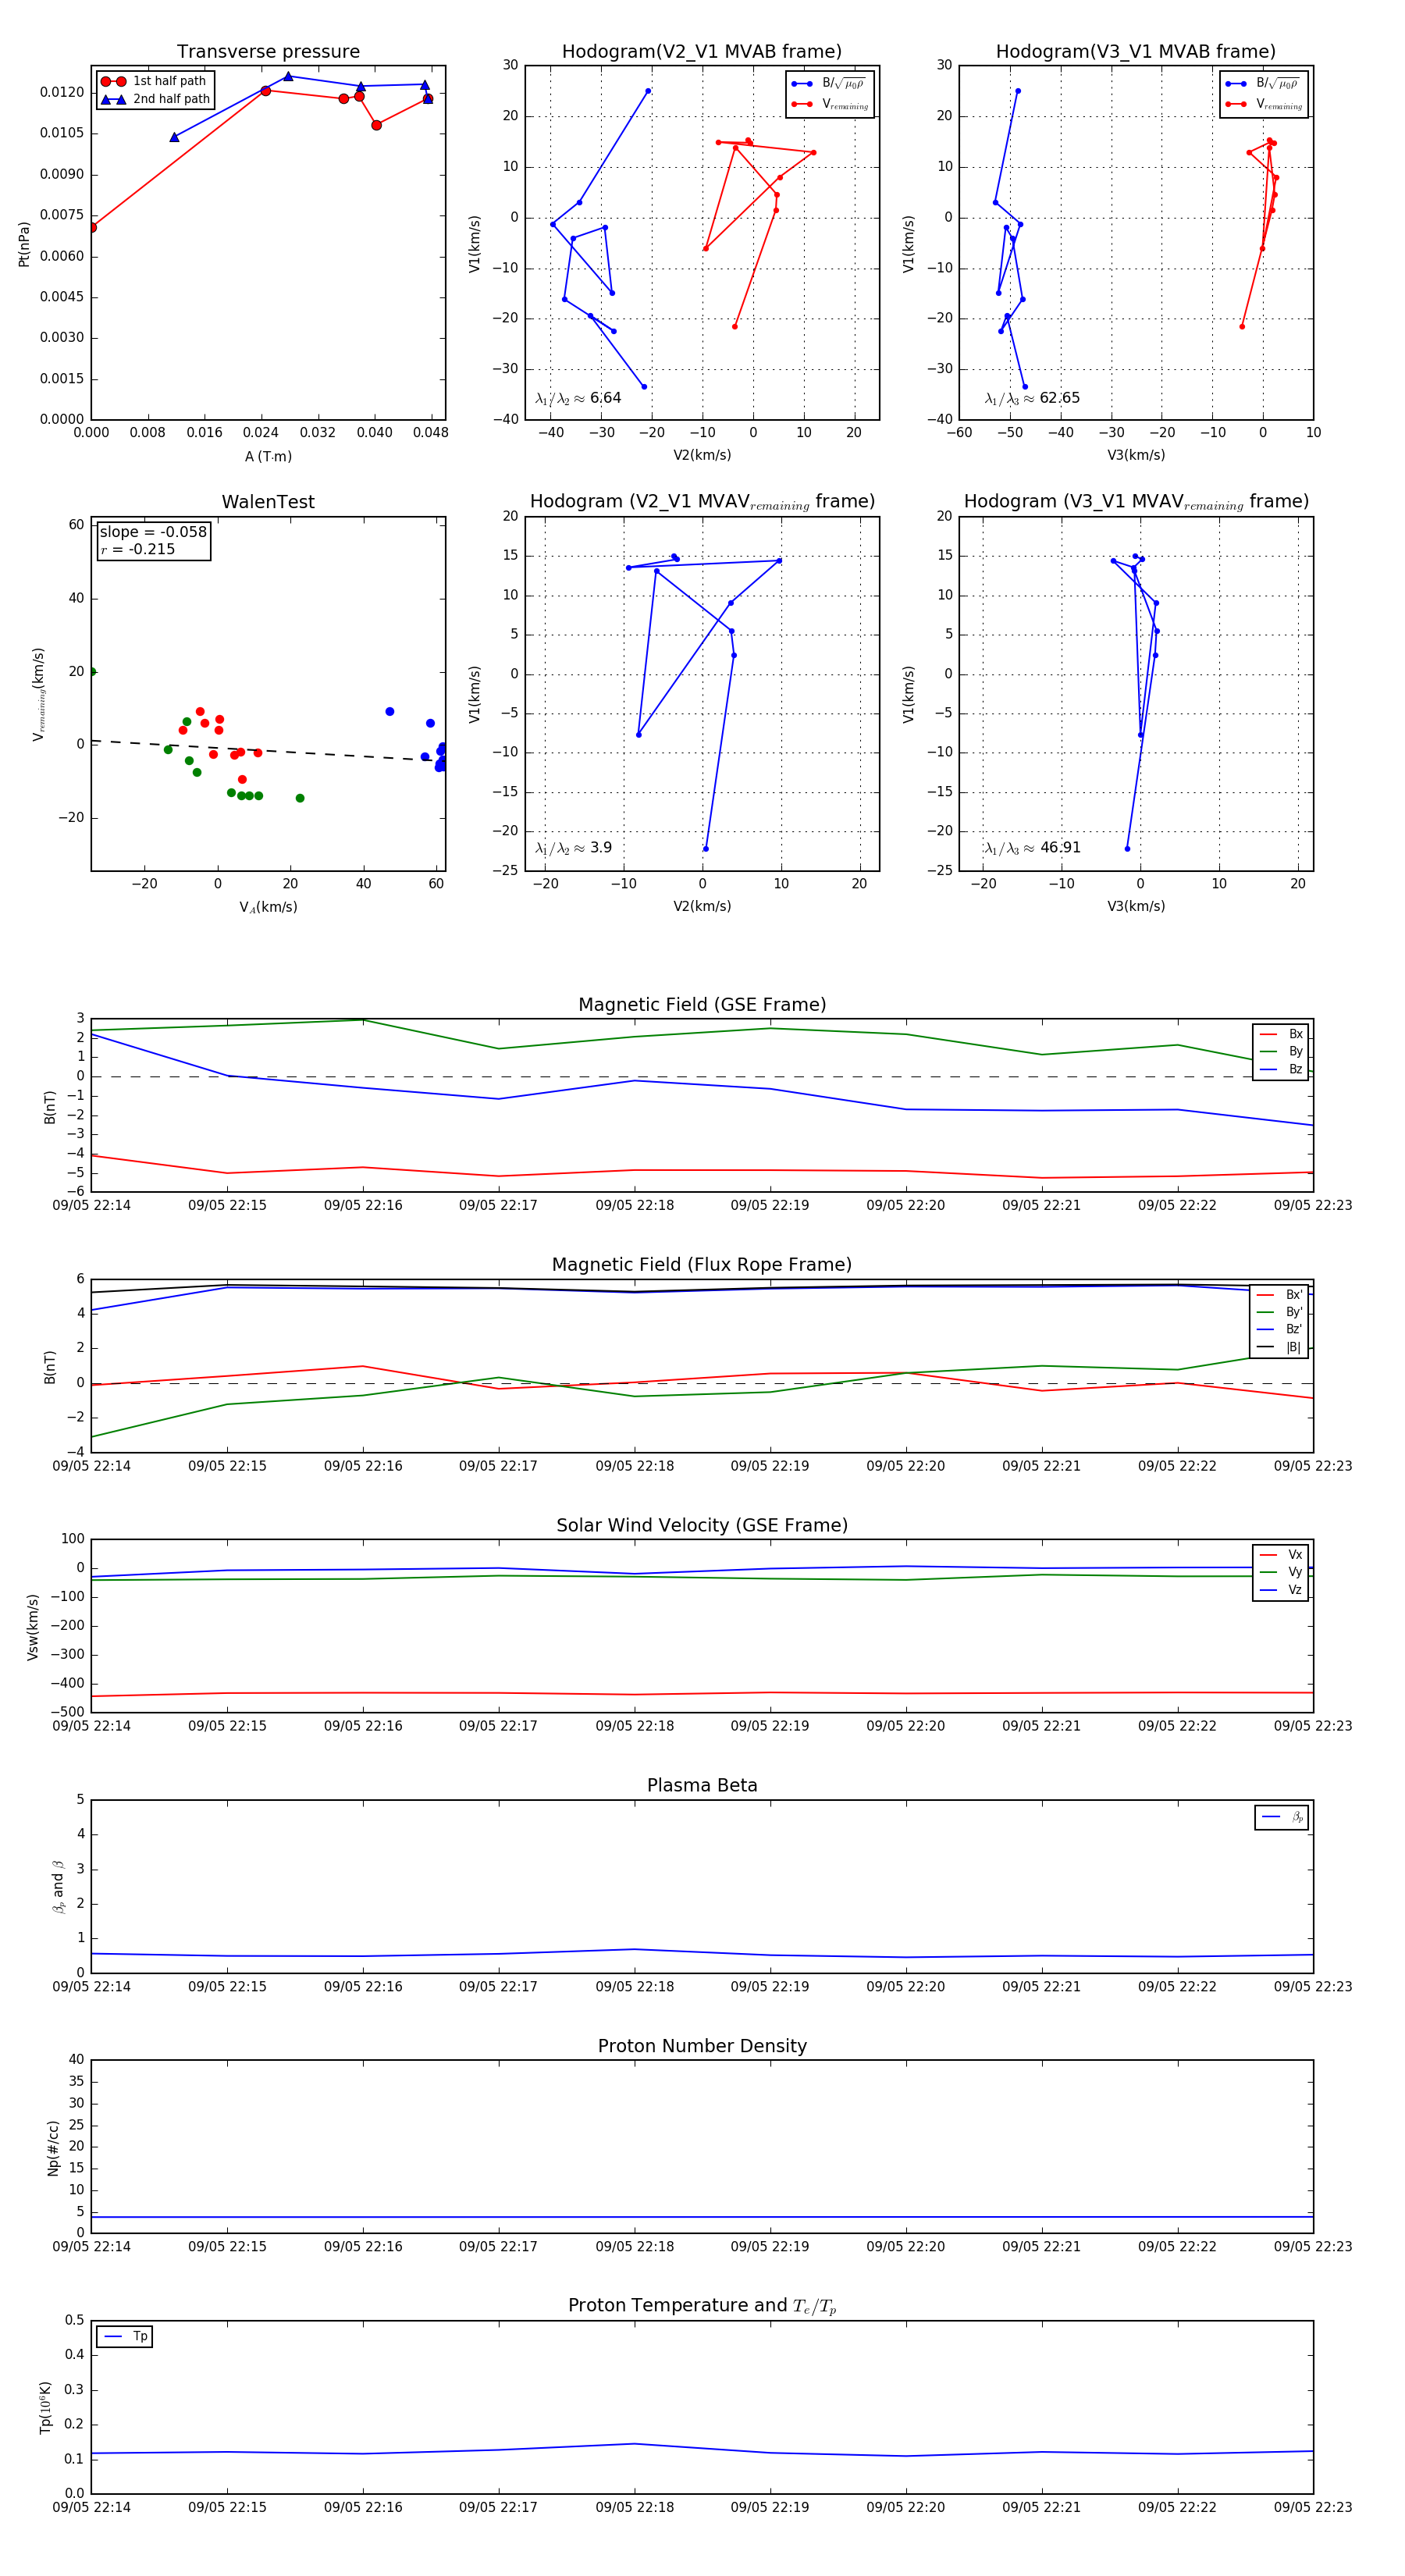This screenshot has height=2576, width=1405.
Task: Click B/√μ0ρ legend entry in V3_V1 MVAB hodogram
Action: click(x=1264, y=84)
